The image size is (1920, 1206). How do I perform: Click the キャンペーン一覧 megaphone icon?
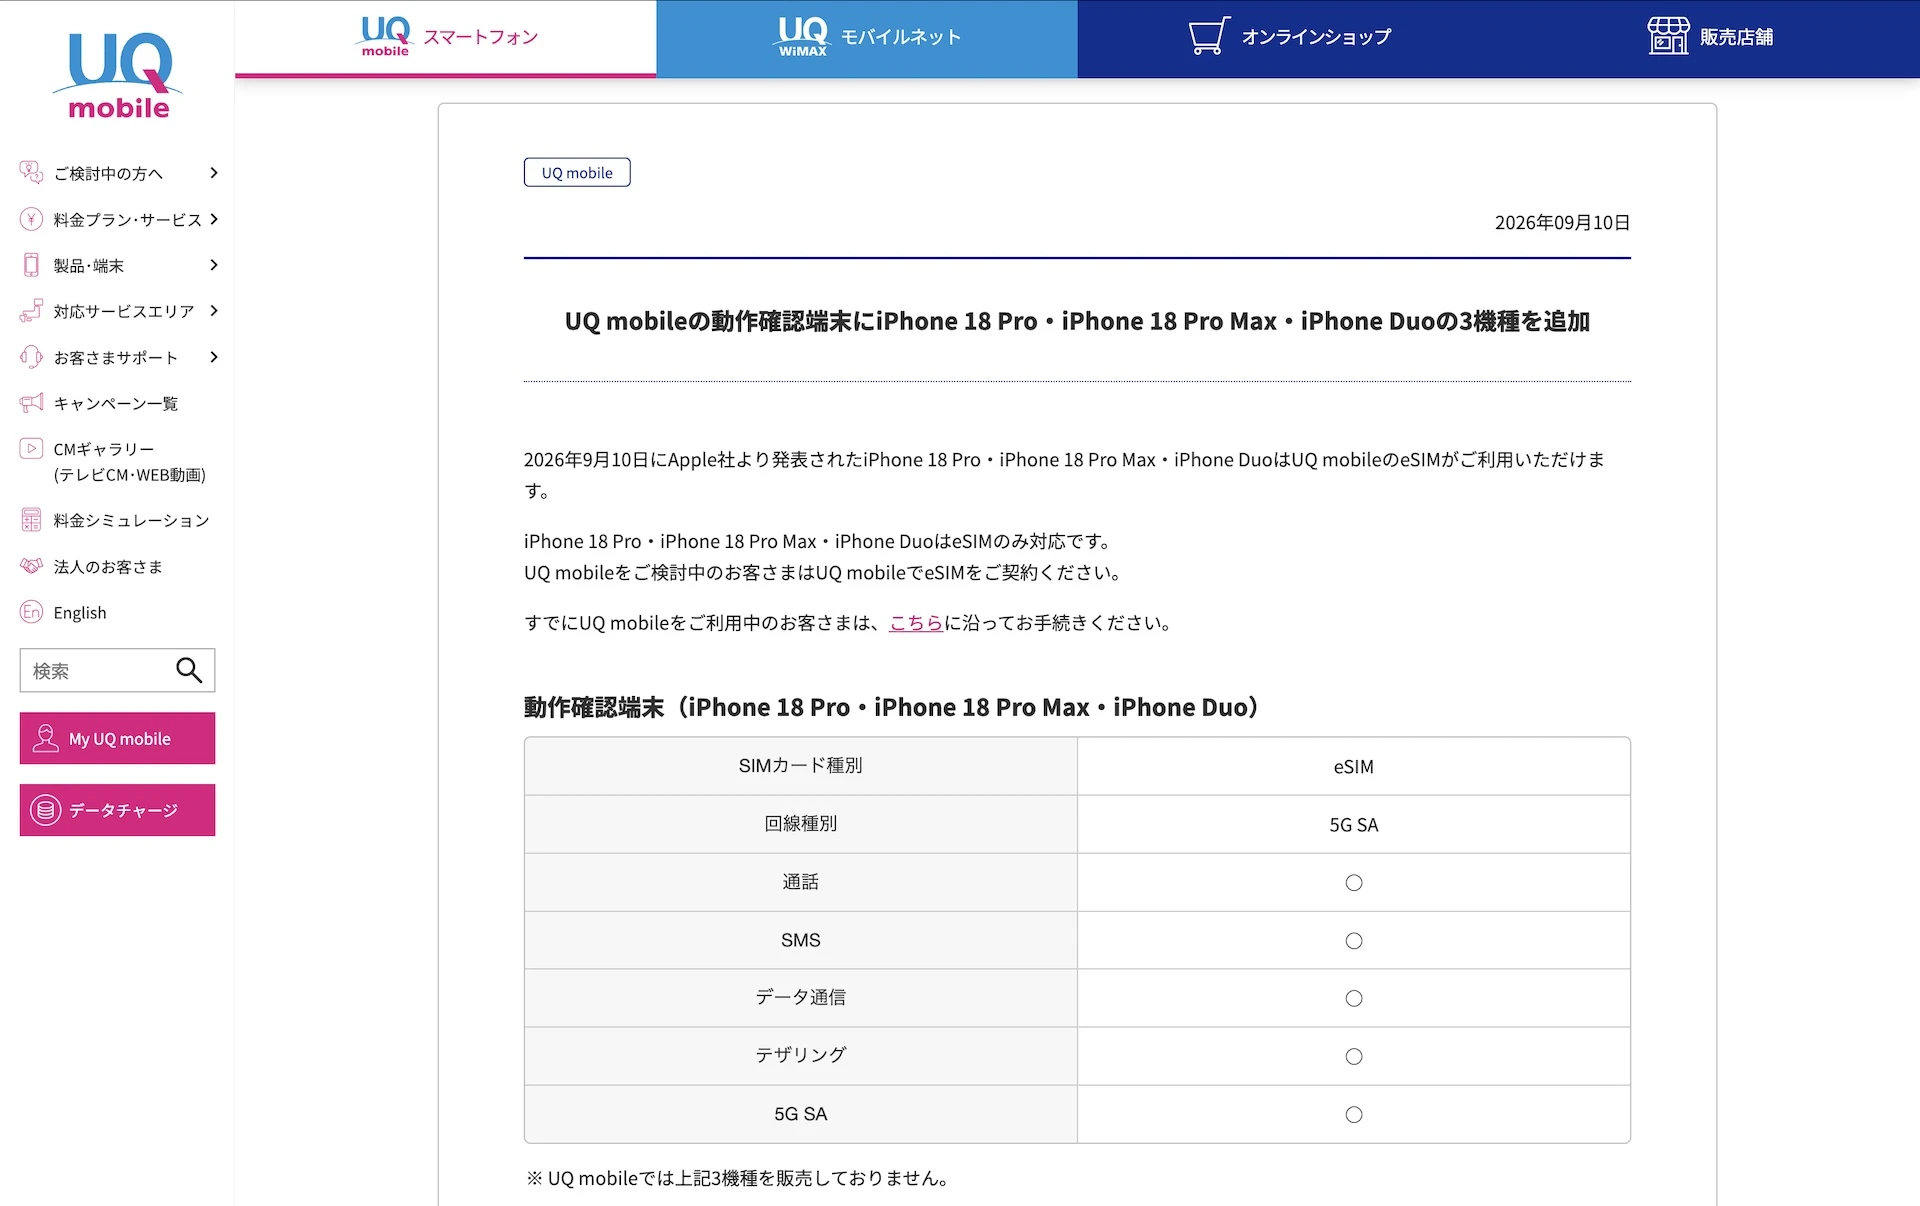click(x=31, y=403)
